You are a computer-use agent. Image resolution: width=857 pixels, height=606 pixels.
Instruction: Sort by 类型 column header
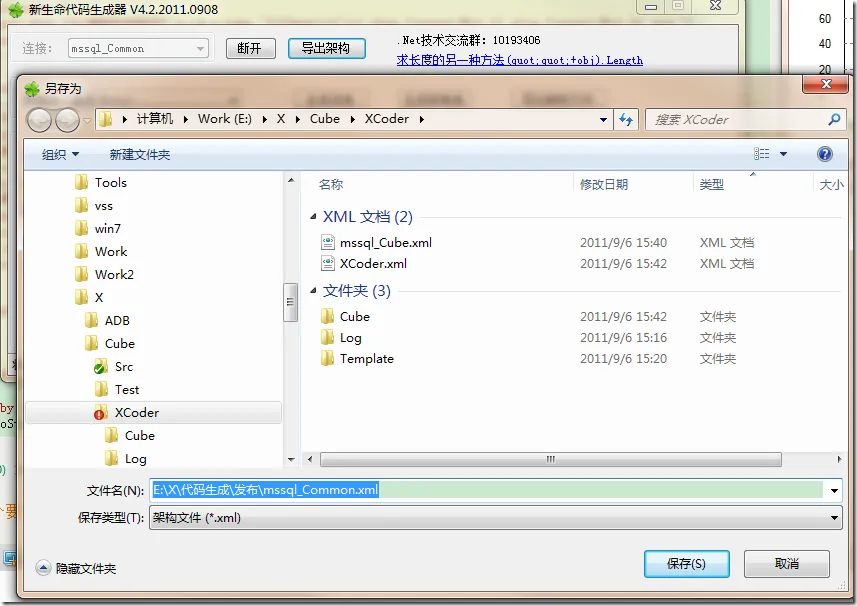(x=712, y=185)
